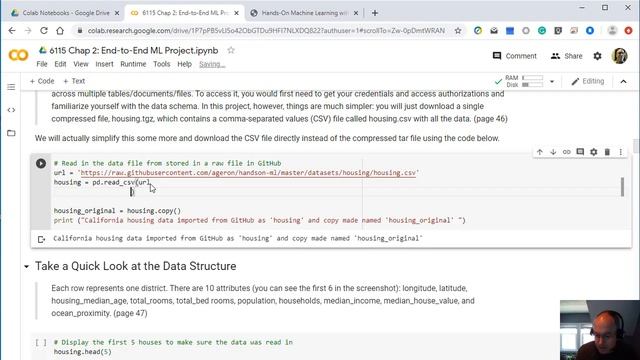Click the Take a Quick Look heading
Screen dimensions: 640x360
(x=136, y=266)
